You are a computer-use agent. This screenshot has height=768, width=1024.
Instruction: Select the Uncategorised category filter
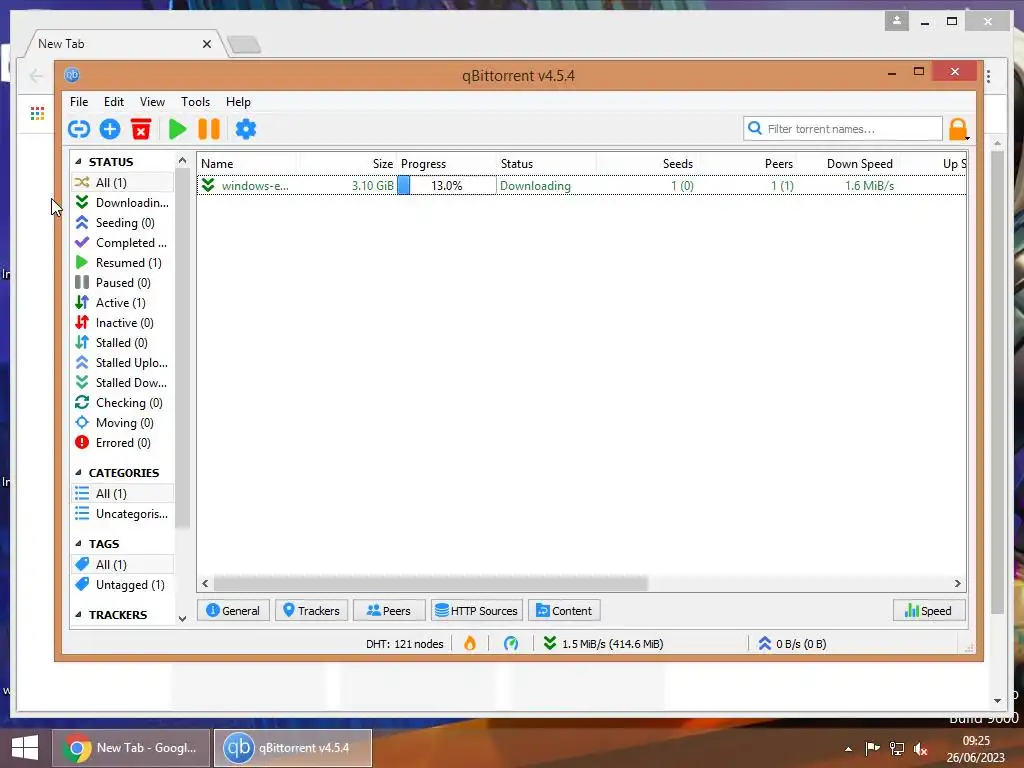click(x=122, y=514)
